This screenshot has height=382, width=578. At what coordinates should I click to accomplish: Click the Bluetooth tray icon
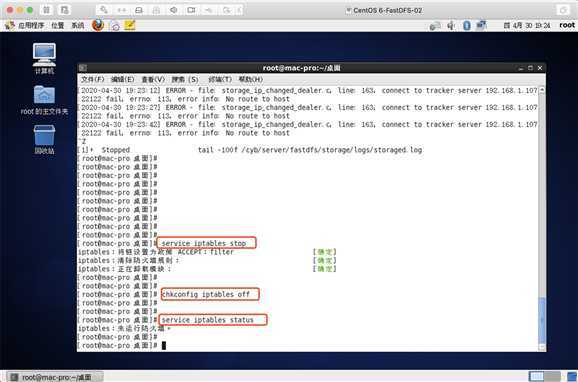click(x=466, y=25)
